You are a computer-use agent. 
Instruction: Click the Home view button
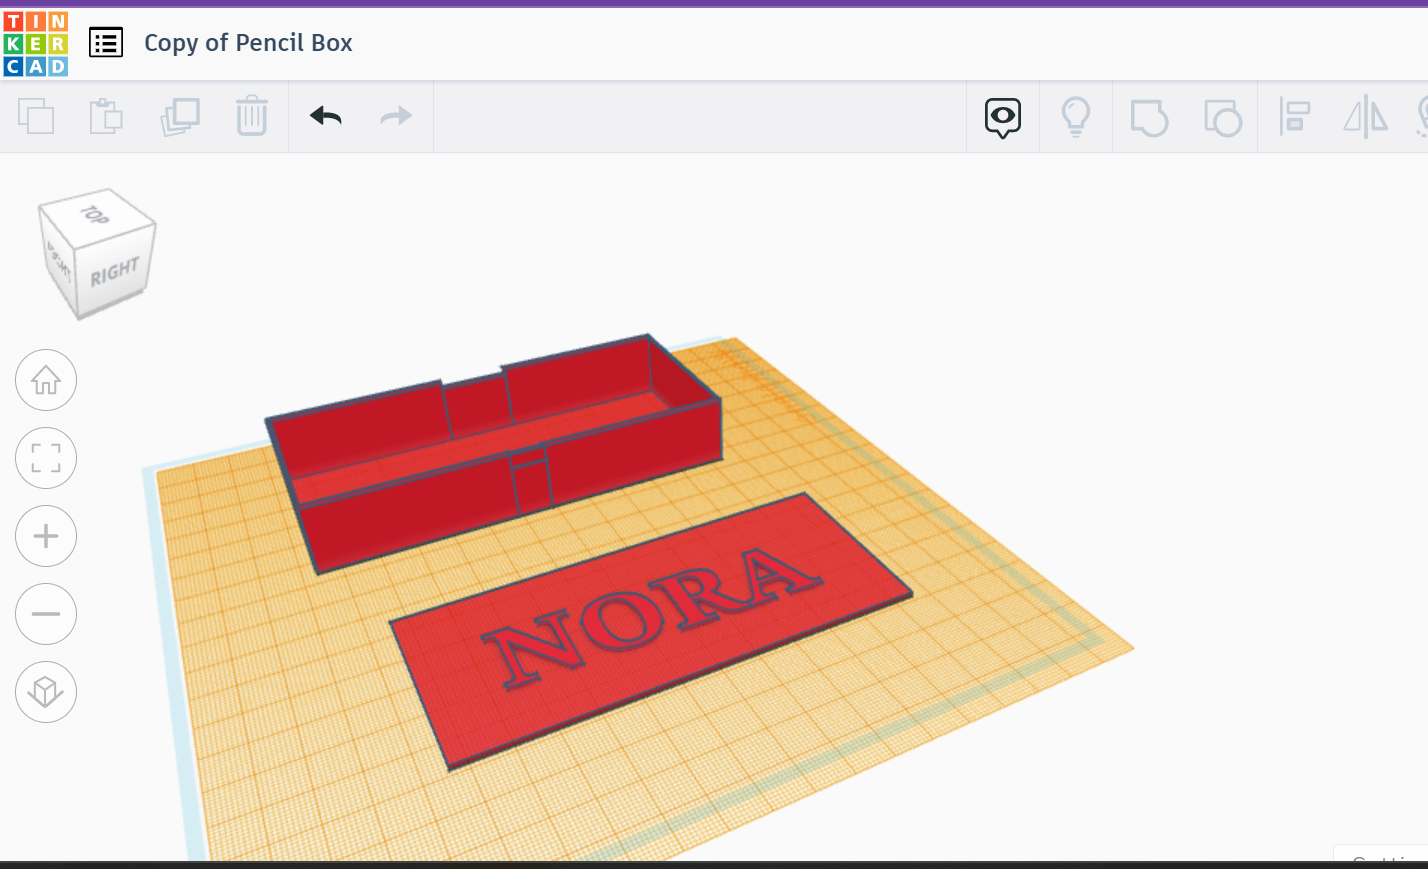(x=46, y=380)
